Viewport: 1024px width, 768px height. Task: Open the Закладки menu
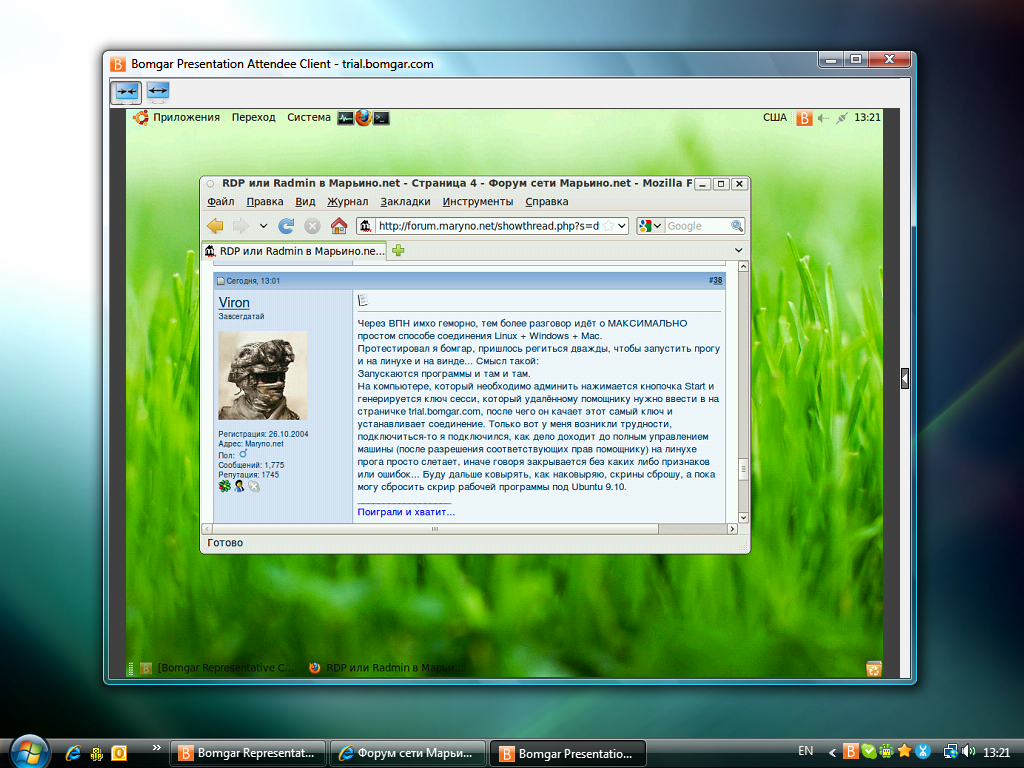coord(405,202)
